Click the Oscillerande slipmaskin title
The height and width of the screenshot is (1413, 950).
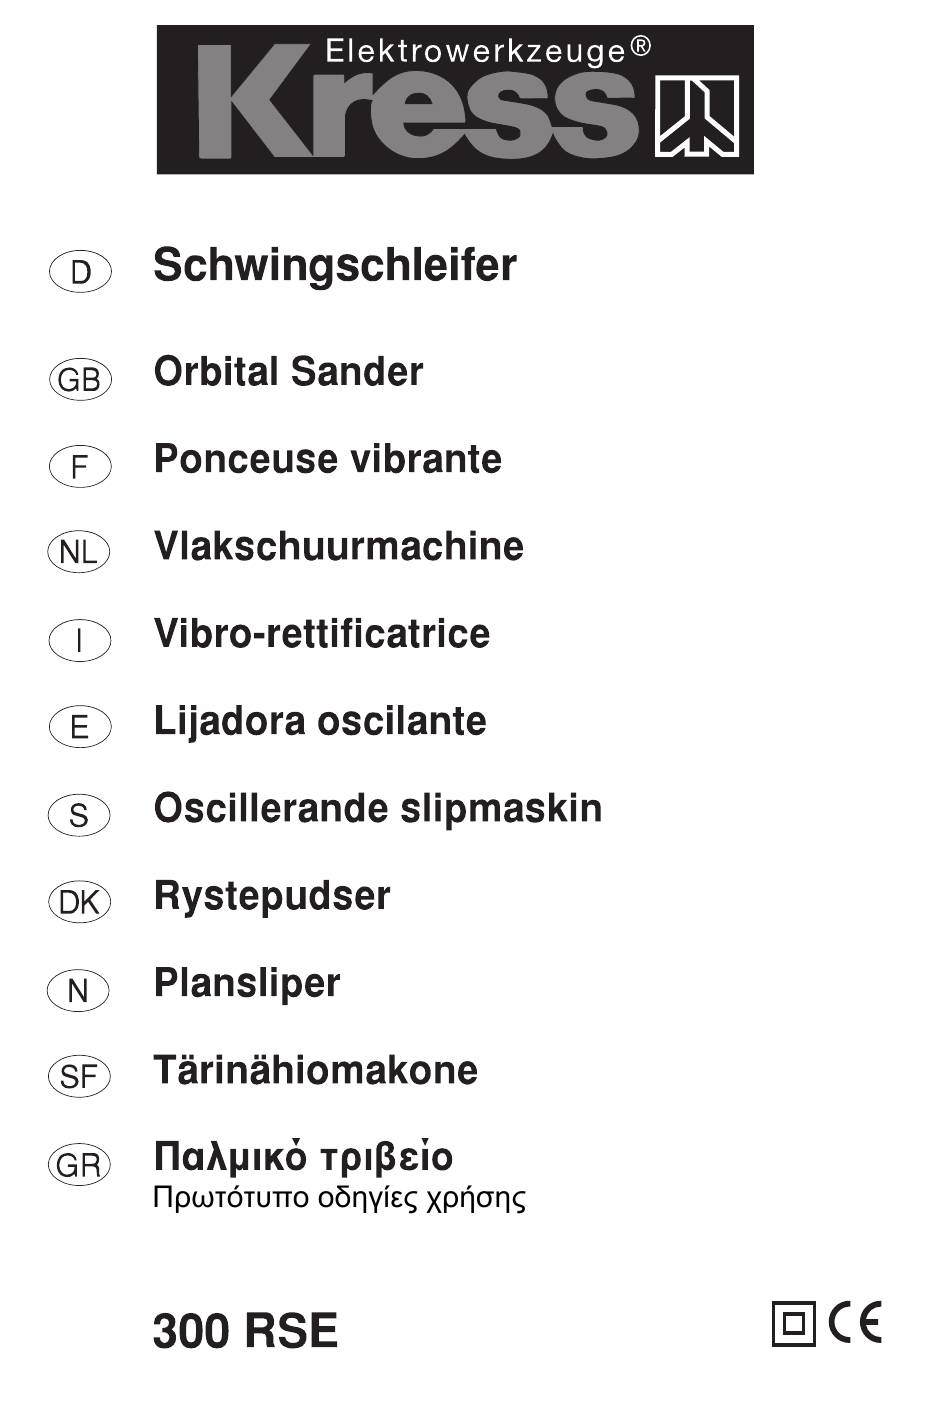(378, 808)
